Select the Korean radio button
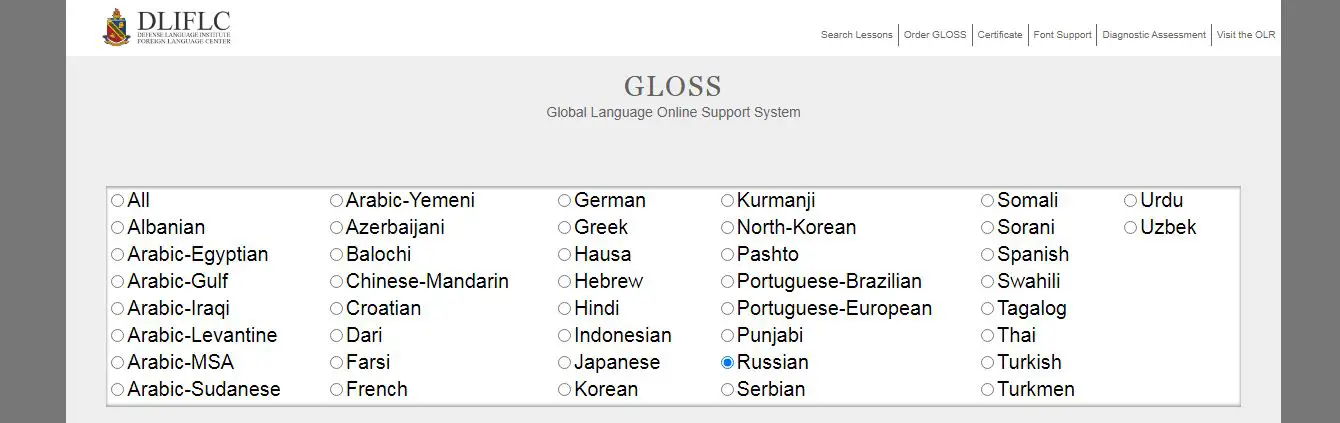The height and width of the screenshot is (423, 1340). click(x=565, y=390)
